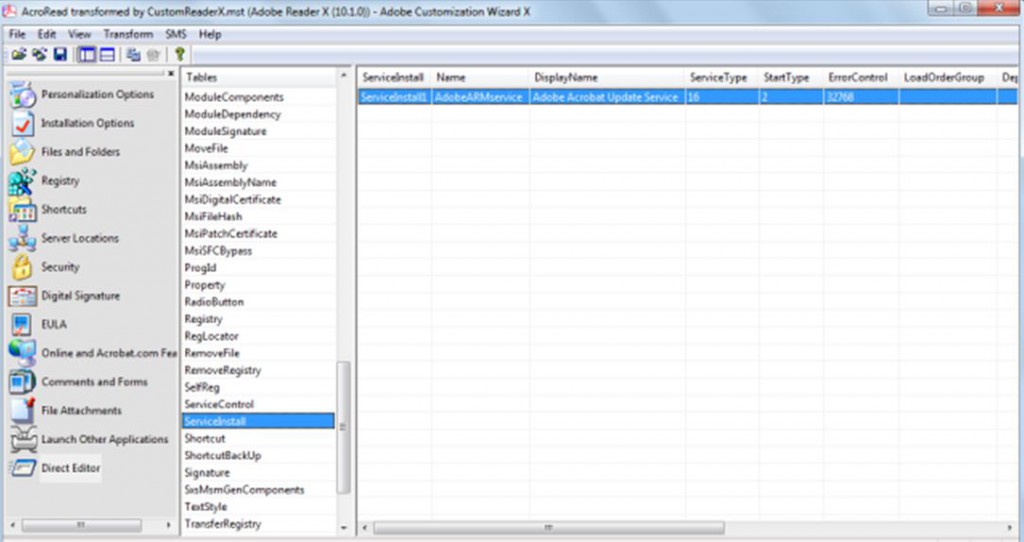This screenshot has width=1024, height=542.
Task: Open the Help menu
Action: tap(210, 34)
